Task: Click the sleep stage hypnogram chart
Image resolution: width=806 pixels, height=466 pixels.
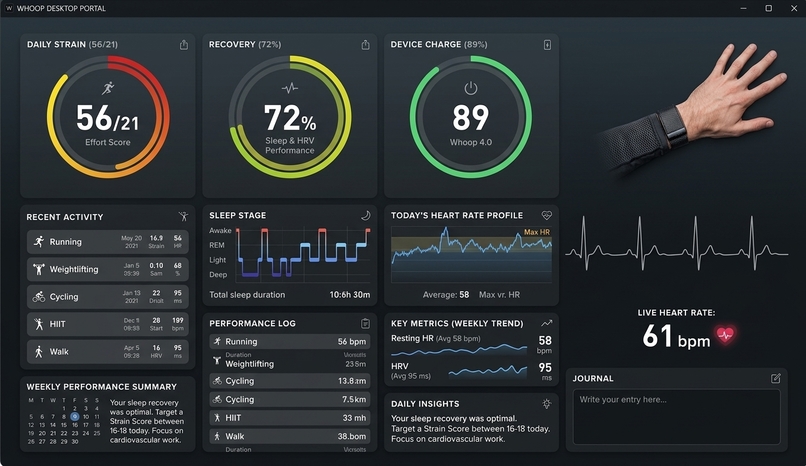Action: (303, 254)
